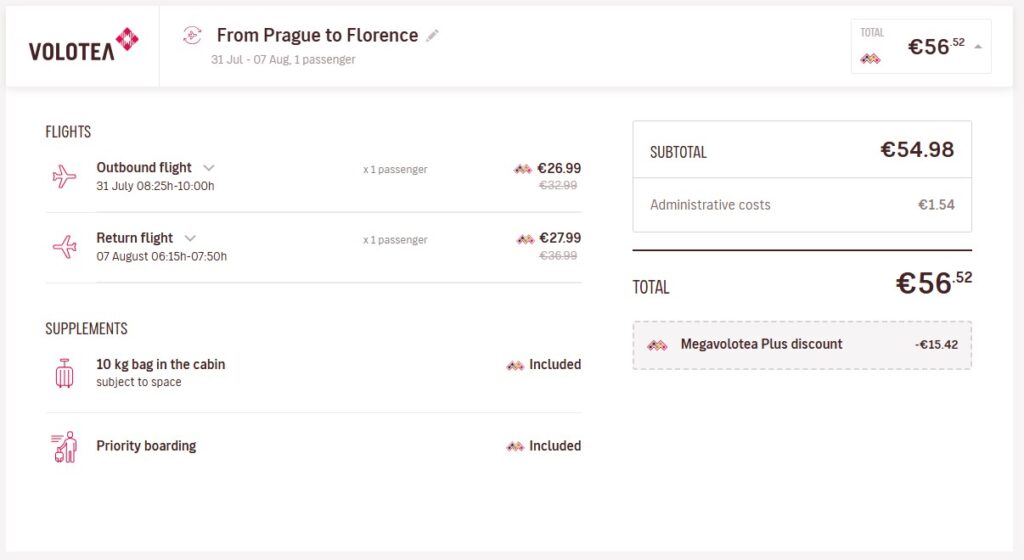Click the return flight plane icon
Viewport: 1024px width, 560px height.
(64, 247)
